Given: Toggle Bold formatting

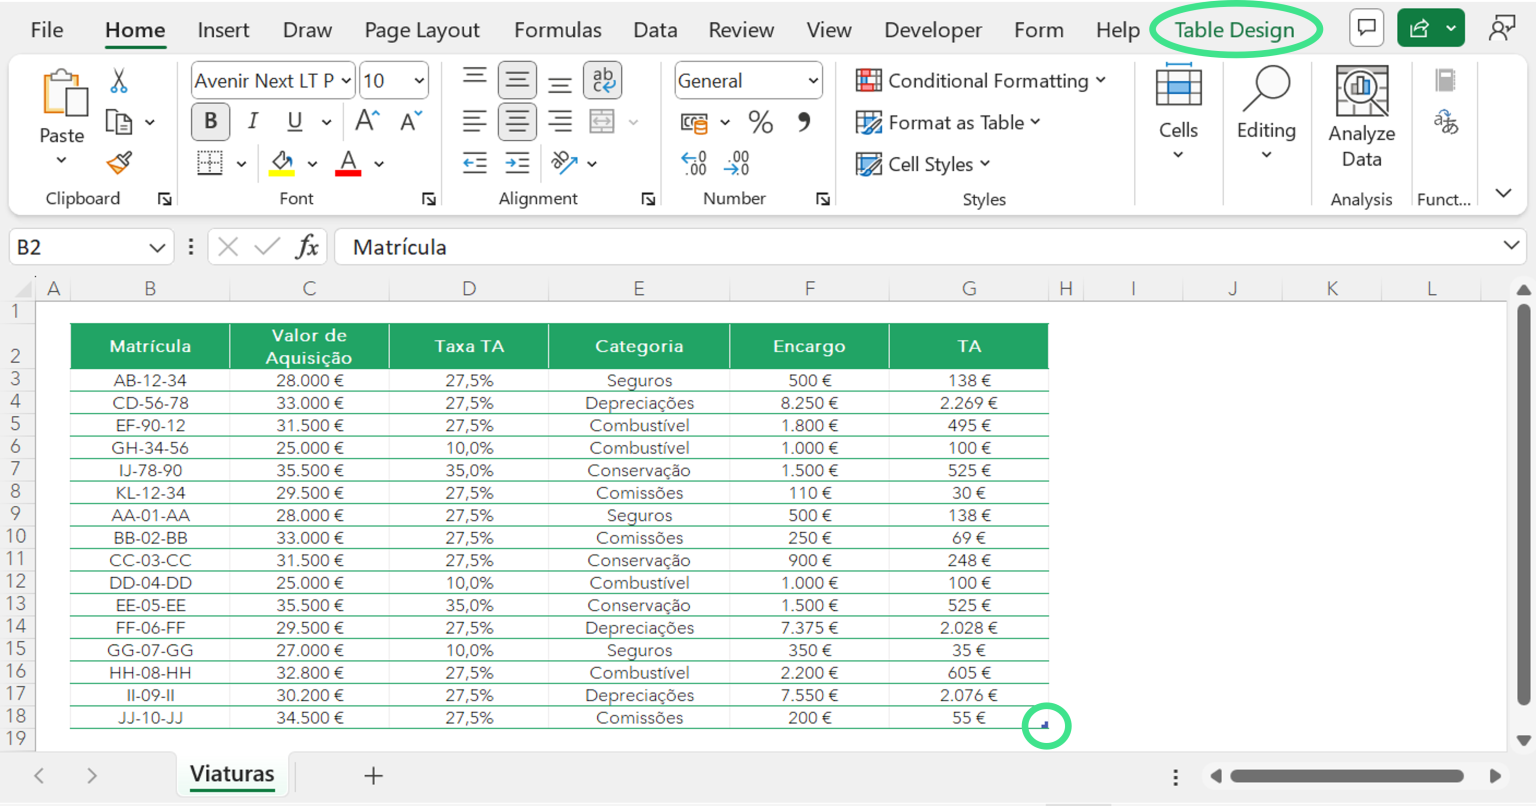Looking at the screenshot, I should pyautogui.click(x=210, y=121).
